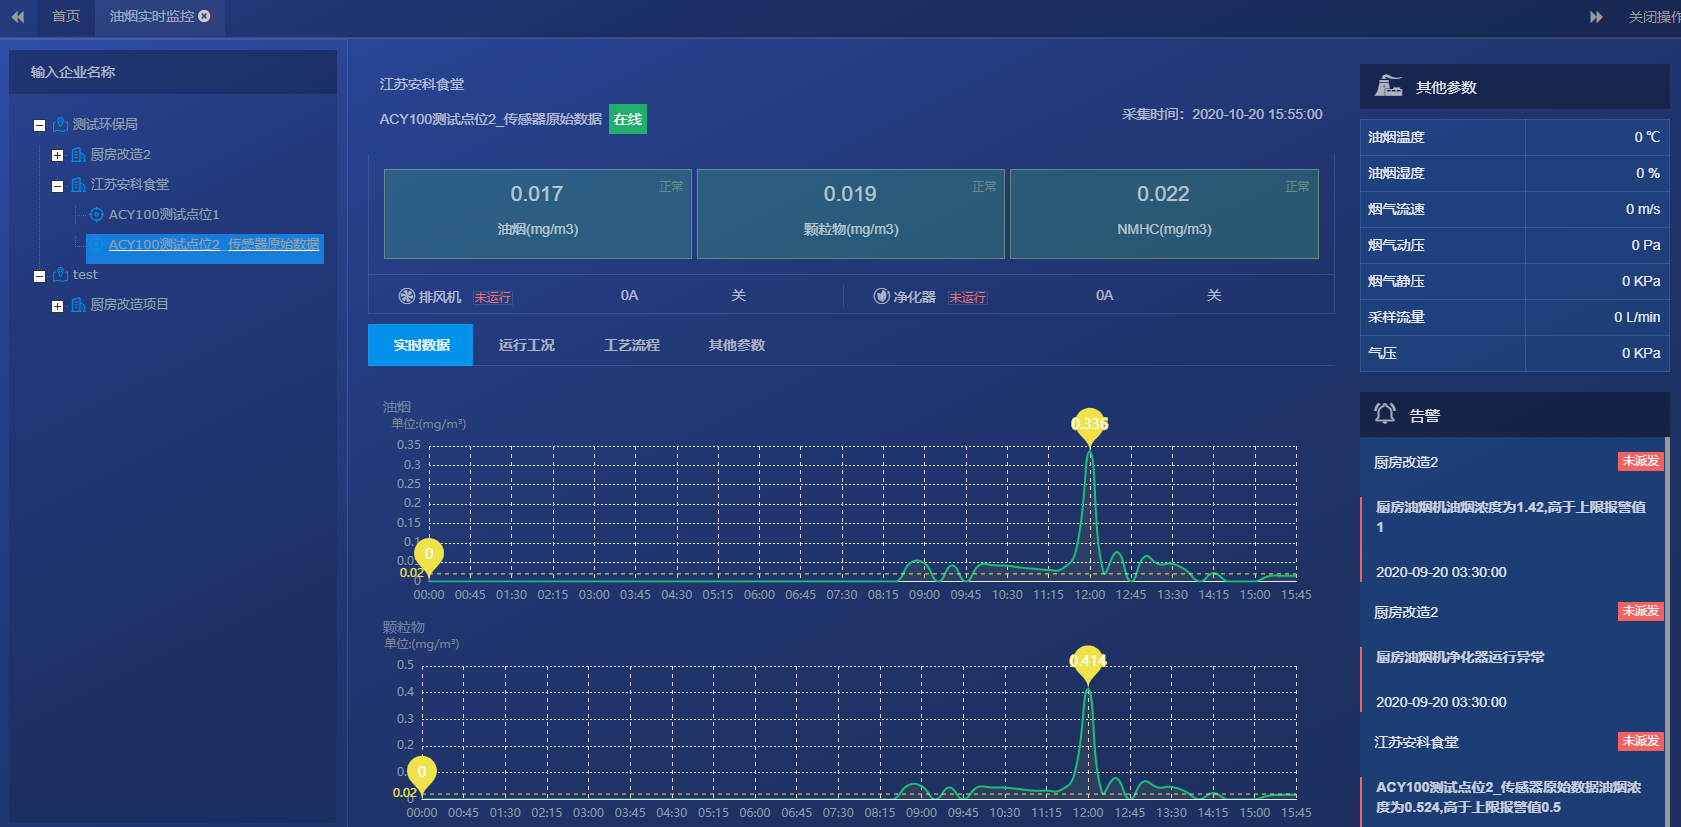Focus the 输入企业名称 search field
This screenshot has width=1681, height=827.
coord(173,72)
